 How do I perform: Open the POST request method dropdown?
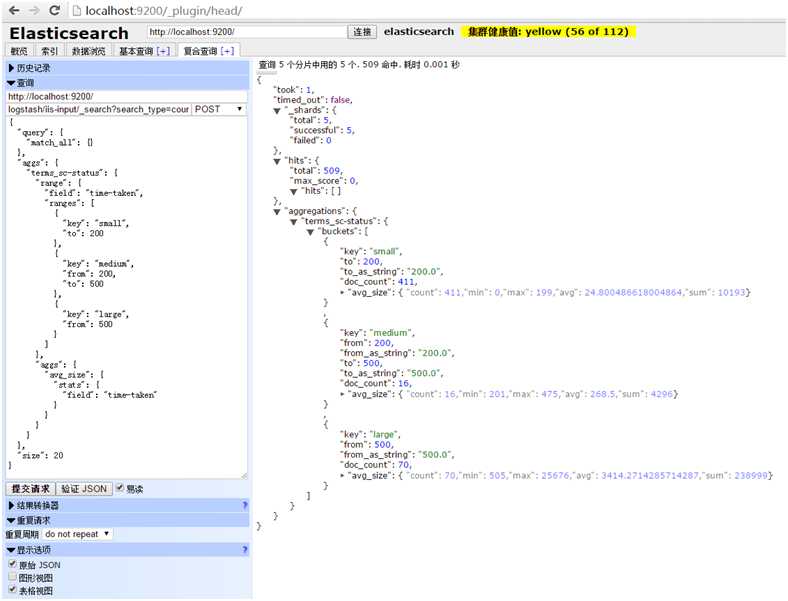pyautogui.click(x=219, y=109)
